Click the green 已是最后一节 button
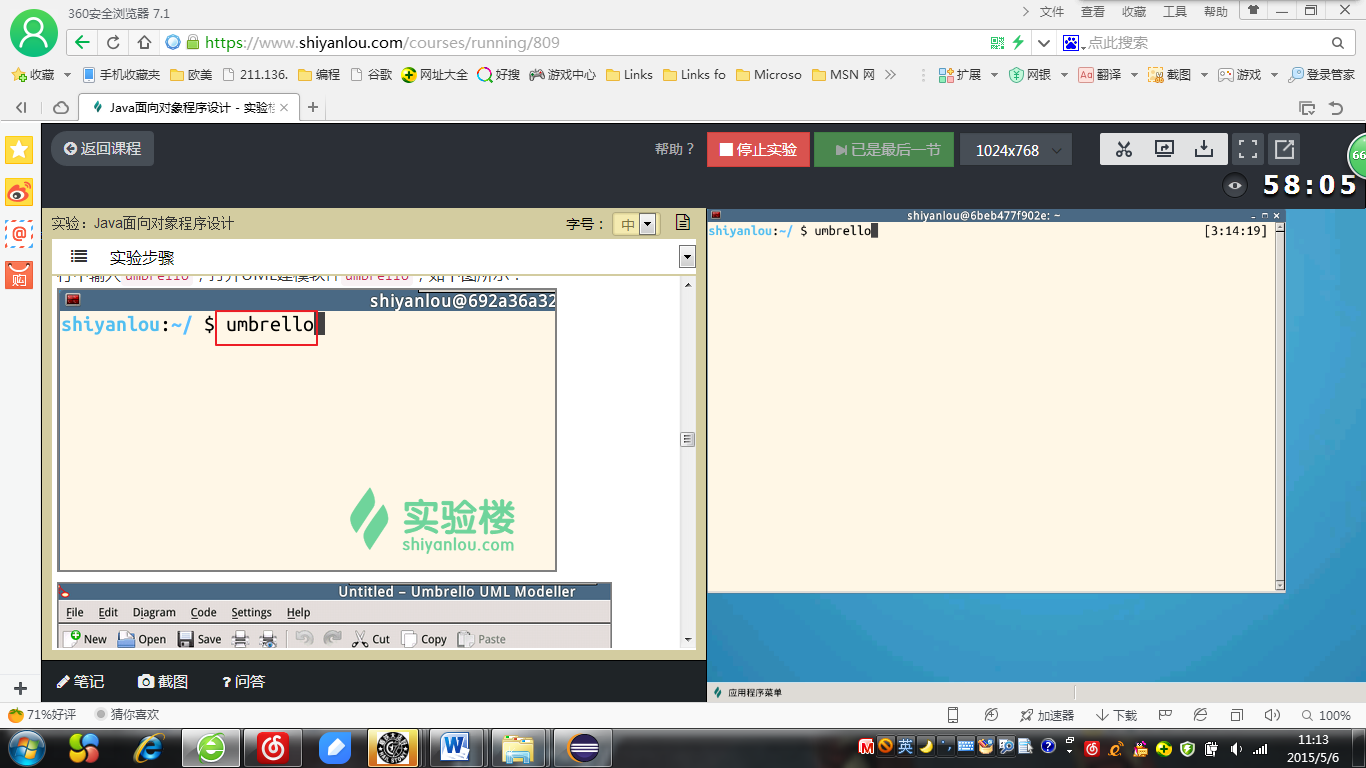The height and width of the screenshot is (768, 1366). (884, 150)
